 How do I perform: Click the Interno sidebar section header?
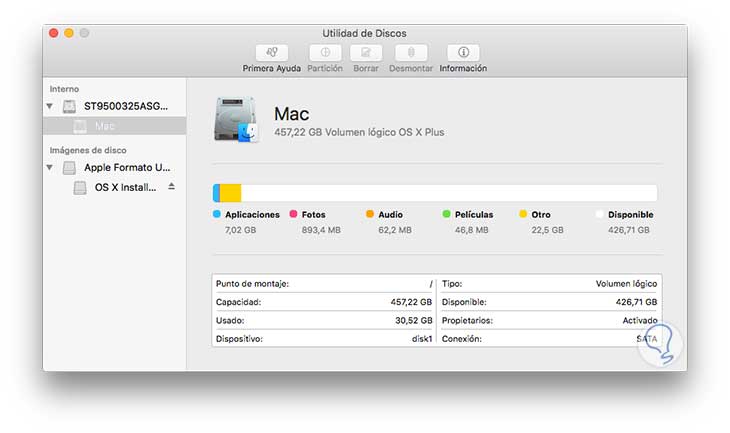coord(64,89)
